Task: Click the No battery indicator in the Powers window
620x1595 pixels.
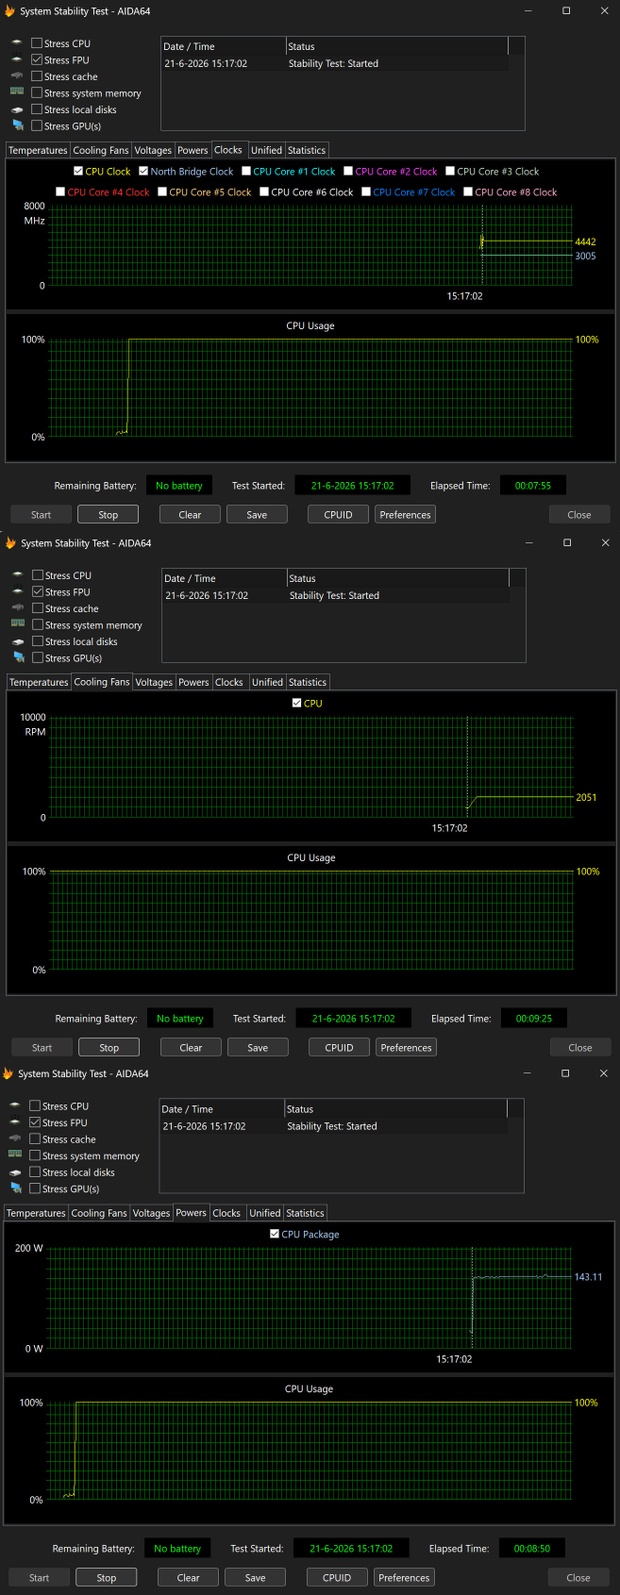Action: point(177,1549)
